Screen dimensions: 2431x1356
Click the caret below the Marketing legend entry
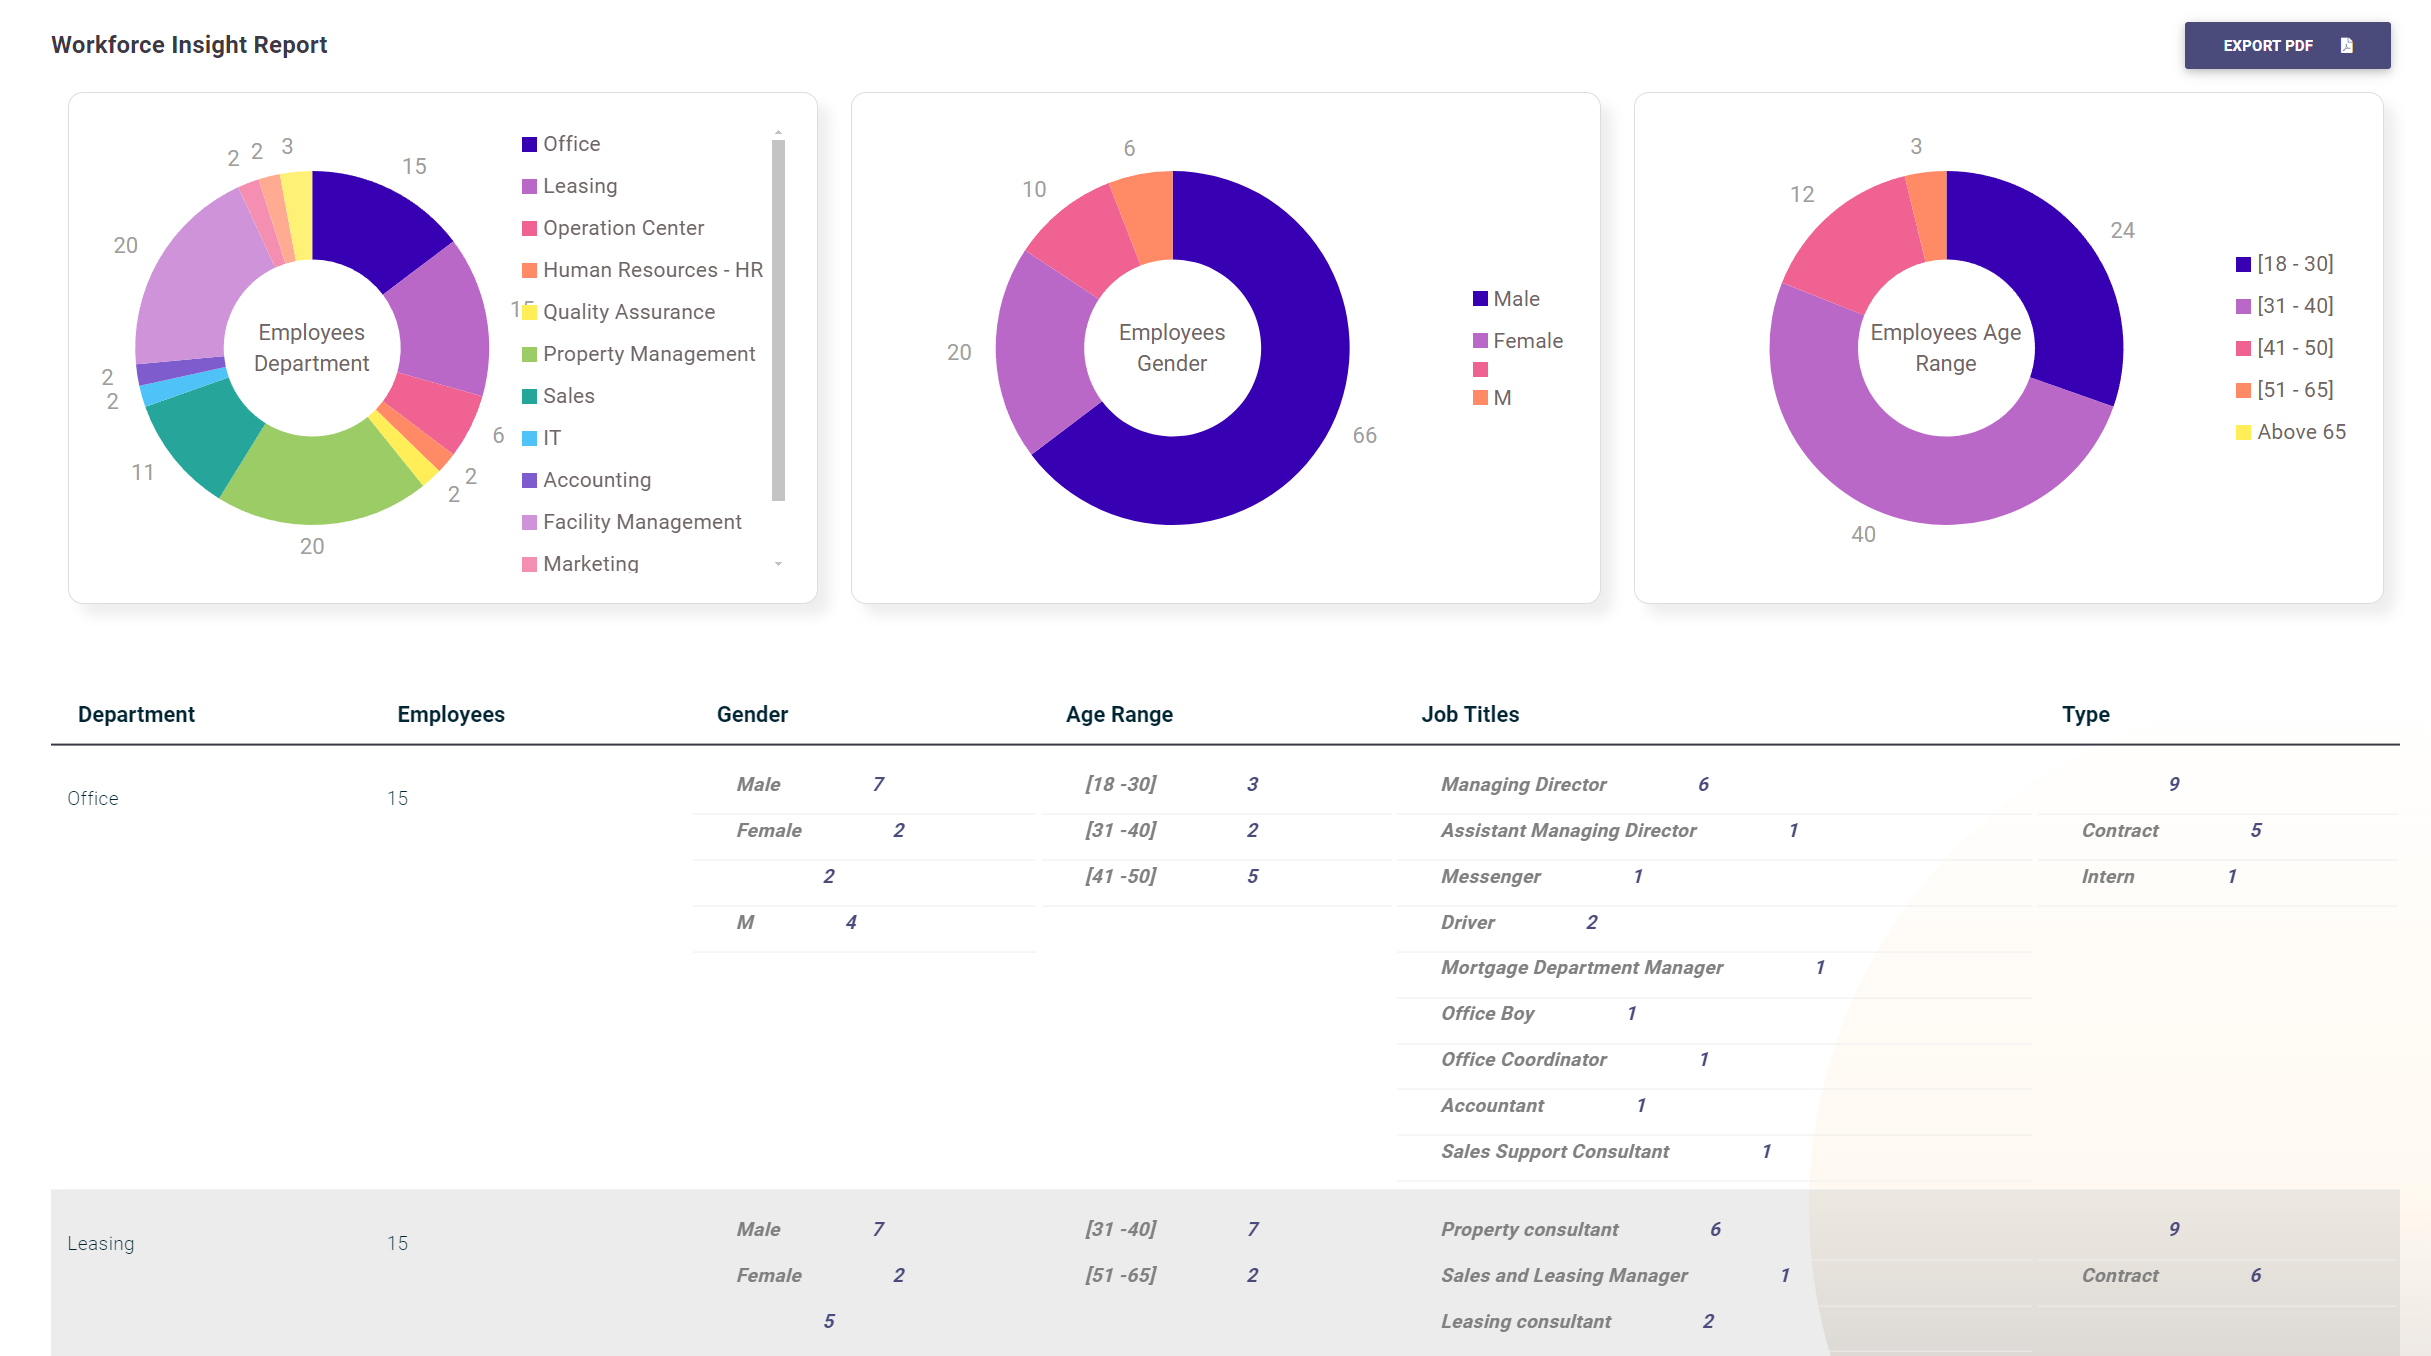[x=780, y=563]
